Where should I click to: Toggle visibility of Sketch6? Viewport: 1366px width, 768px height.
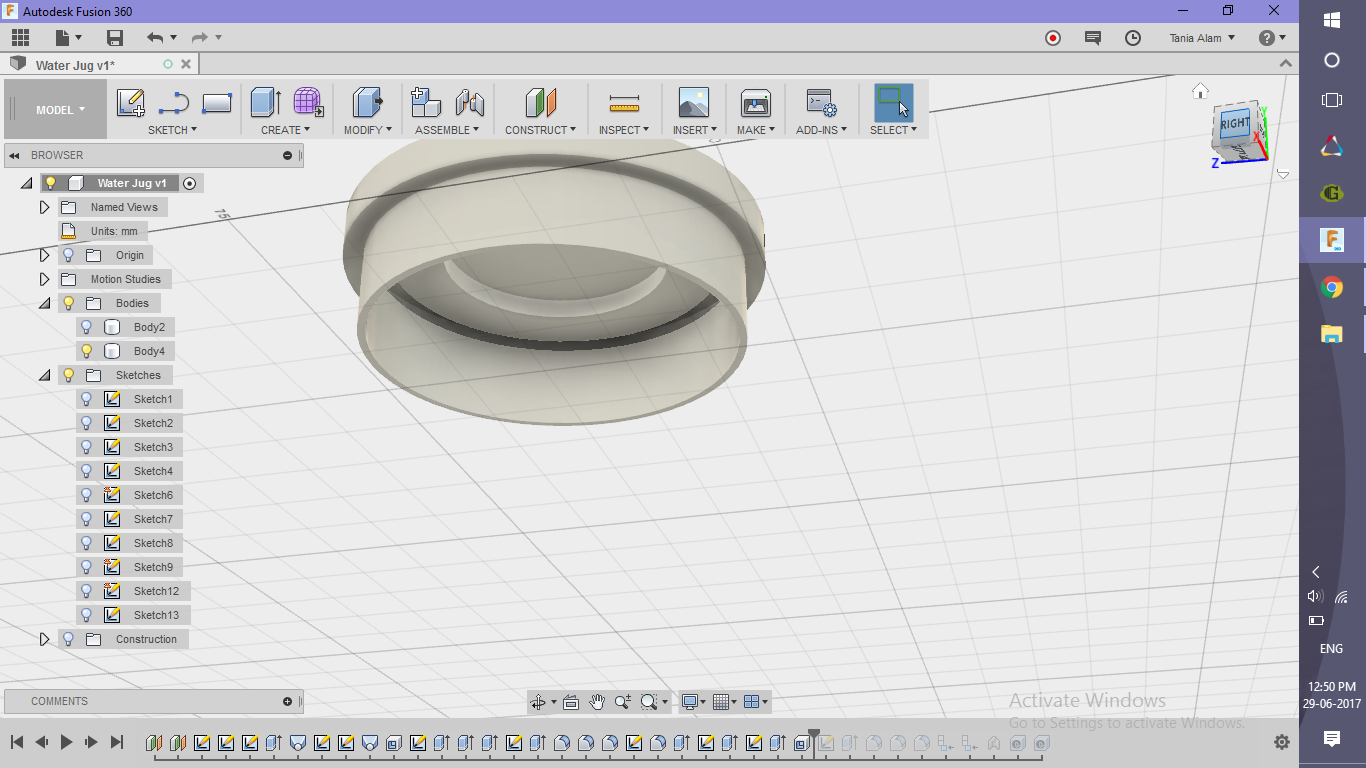coord(87,495)
